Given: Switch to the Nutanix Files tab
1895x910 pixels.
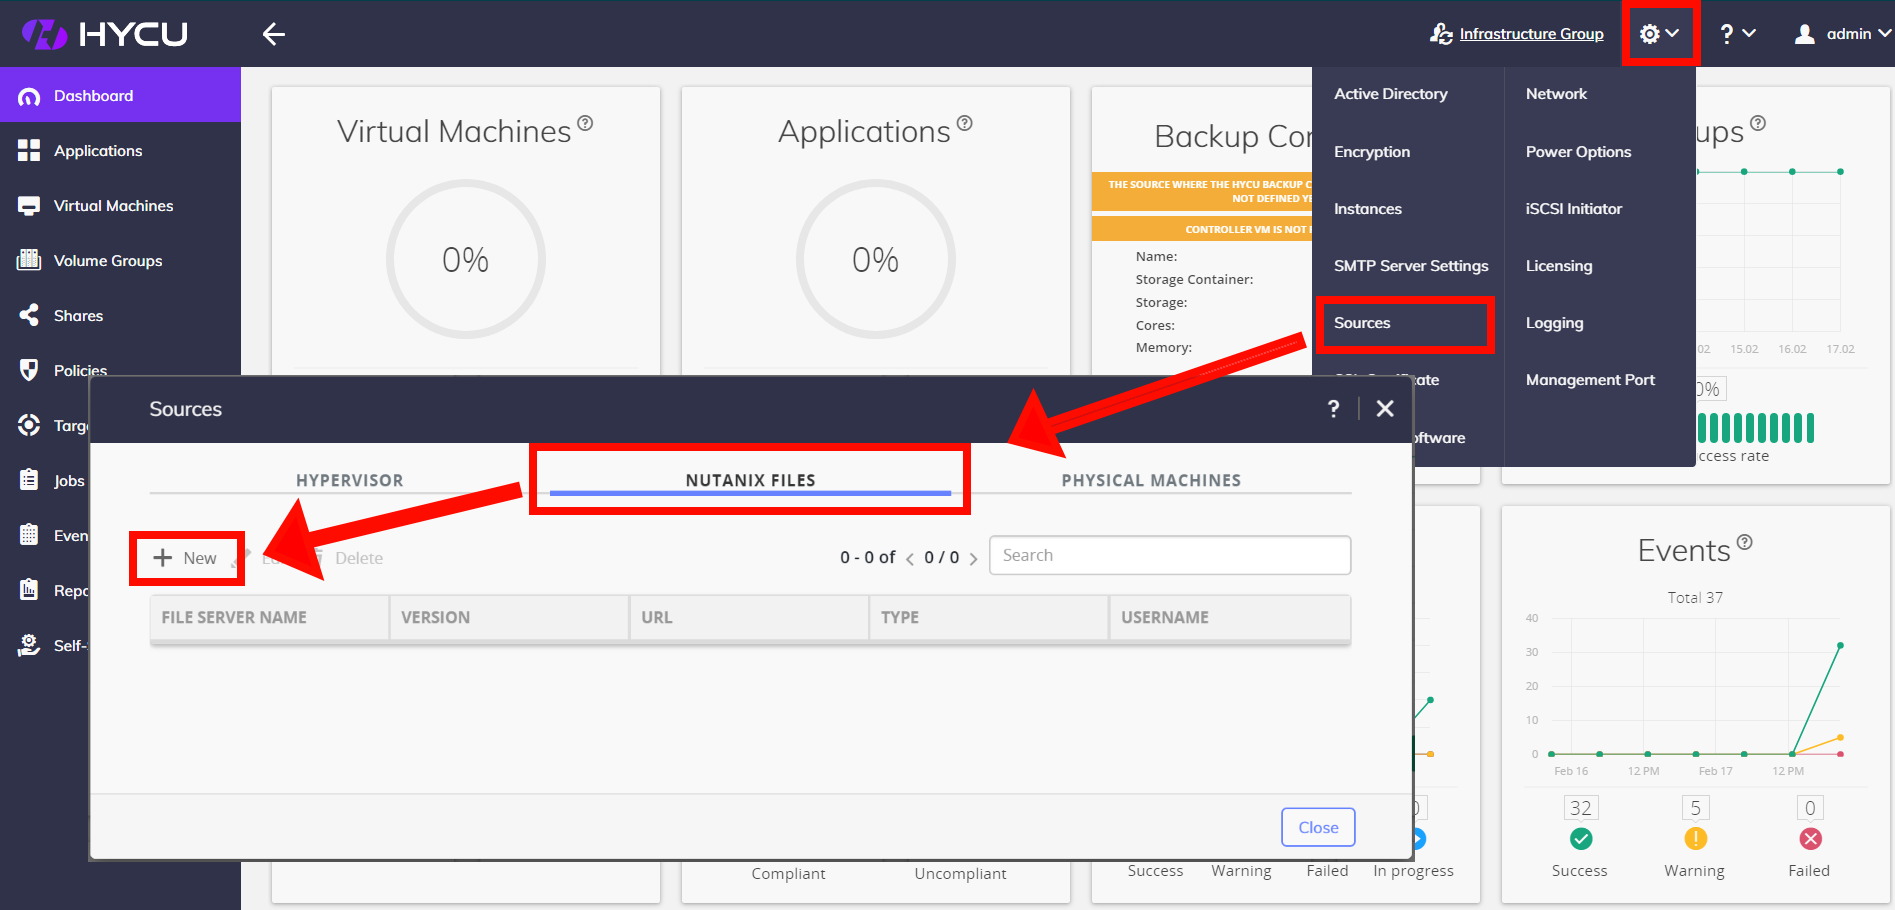Looking at the screenshot, I should click(750, 480).
